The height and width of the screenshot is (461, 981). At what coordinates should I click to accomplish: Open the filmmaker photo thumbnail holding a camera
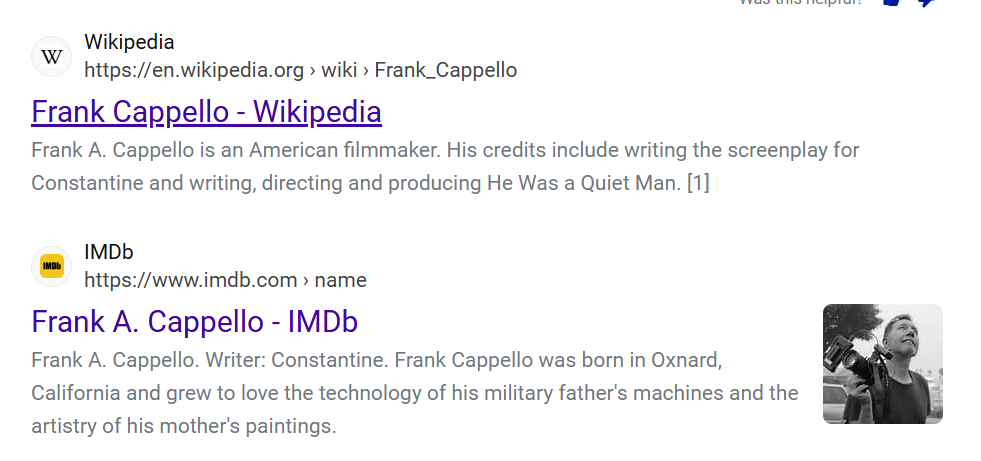(x=883, y=364)
